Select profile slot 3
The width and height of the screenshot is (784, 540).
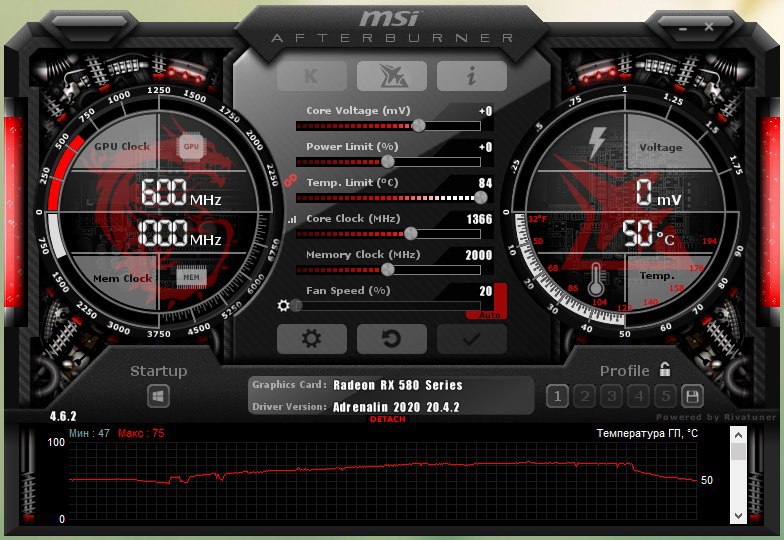[x=612, y=396]
